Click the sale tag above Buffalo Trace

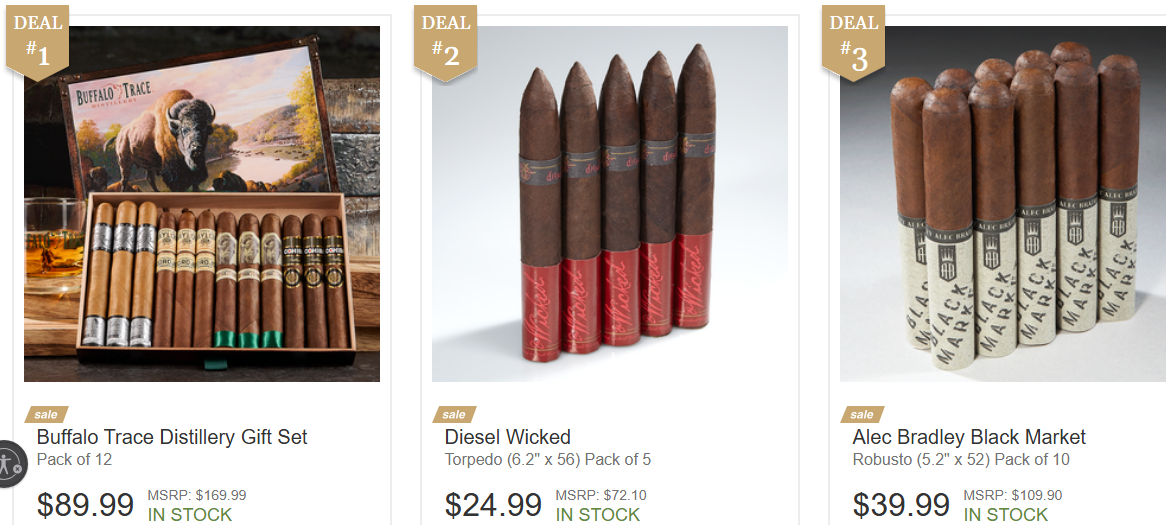(x=46, y=414)
